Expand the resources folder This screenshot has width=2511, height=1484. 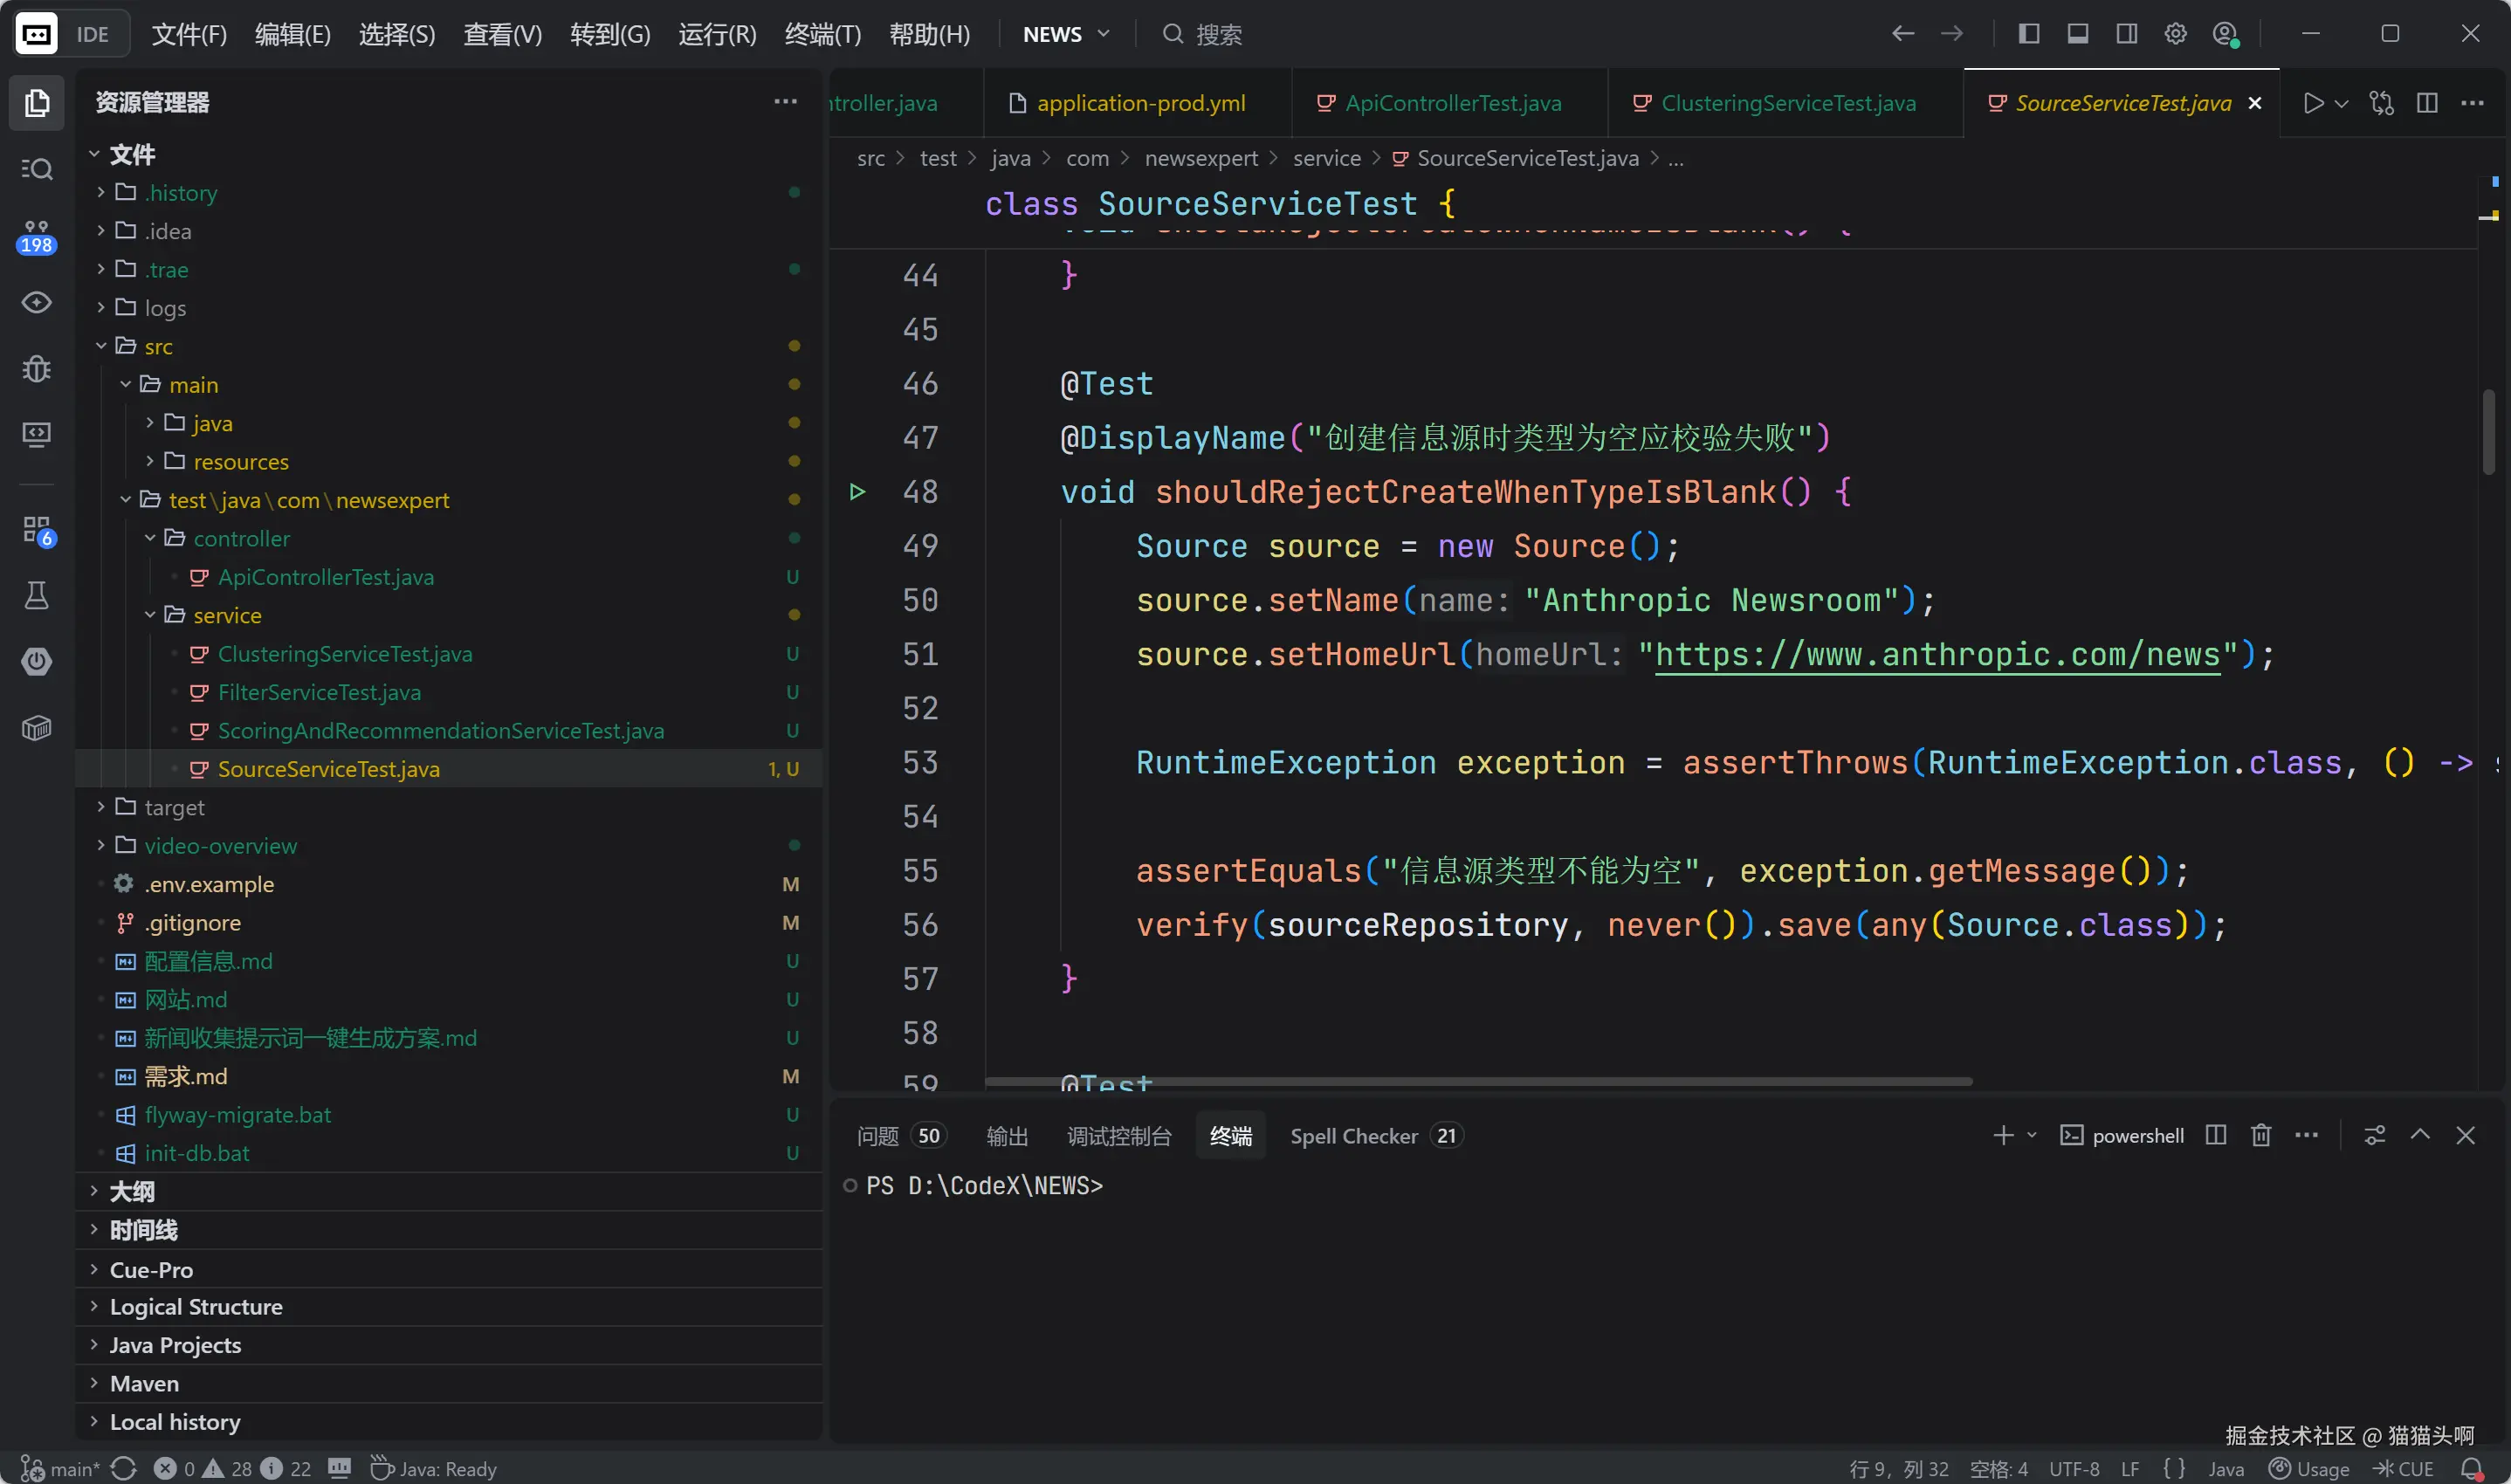[x=150, y=461]
